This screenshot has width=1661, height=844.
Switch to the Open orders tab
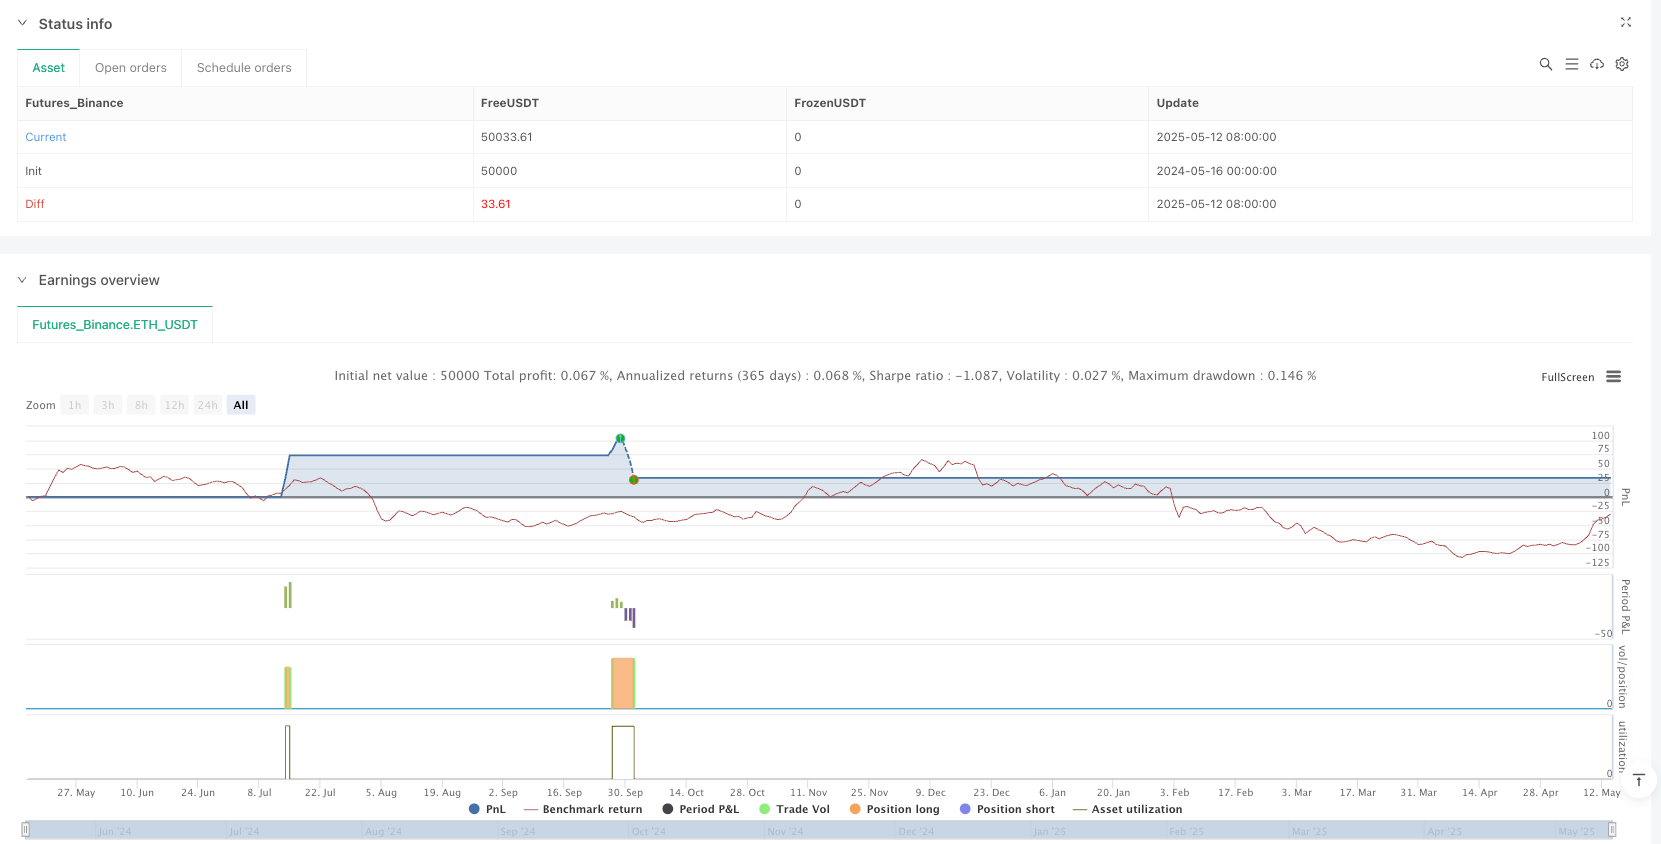tap(131, 68)
